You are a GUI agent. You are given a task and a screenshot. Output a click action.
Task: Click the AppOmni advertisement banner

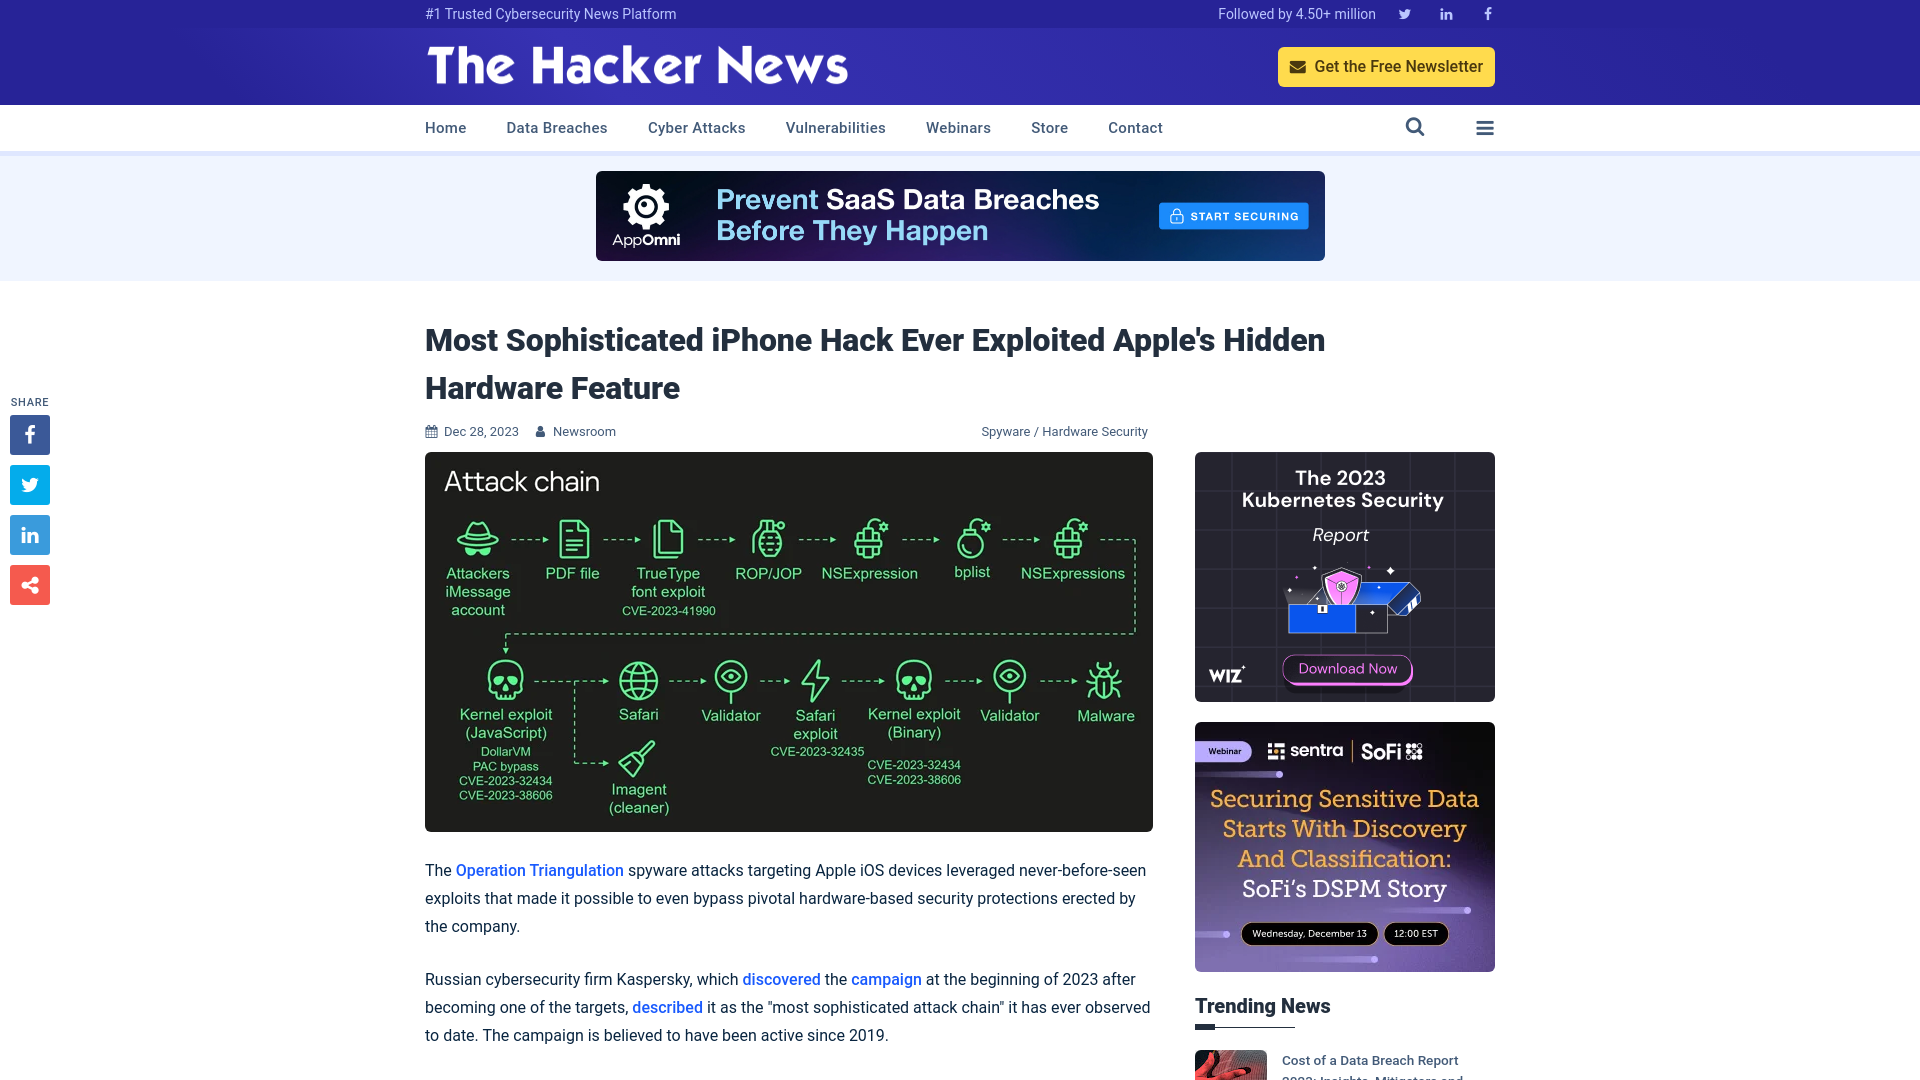tap(960, 215)
